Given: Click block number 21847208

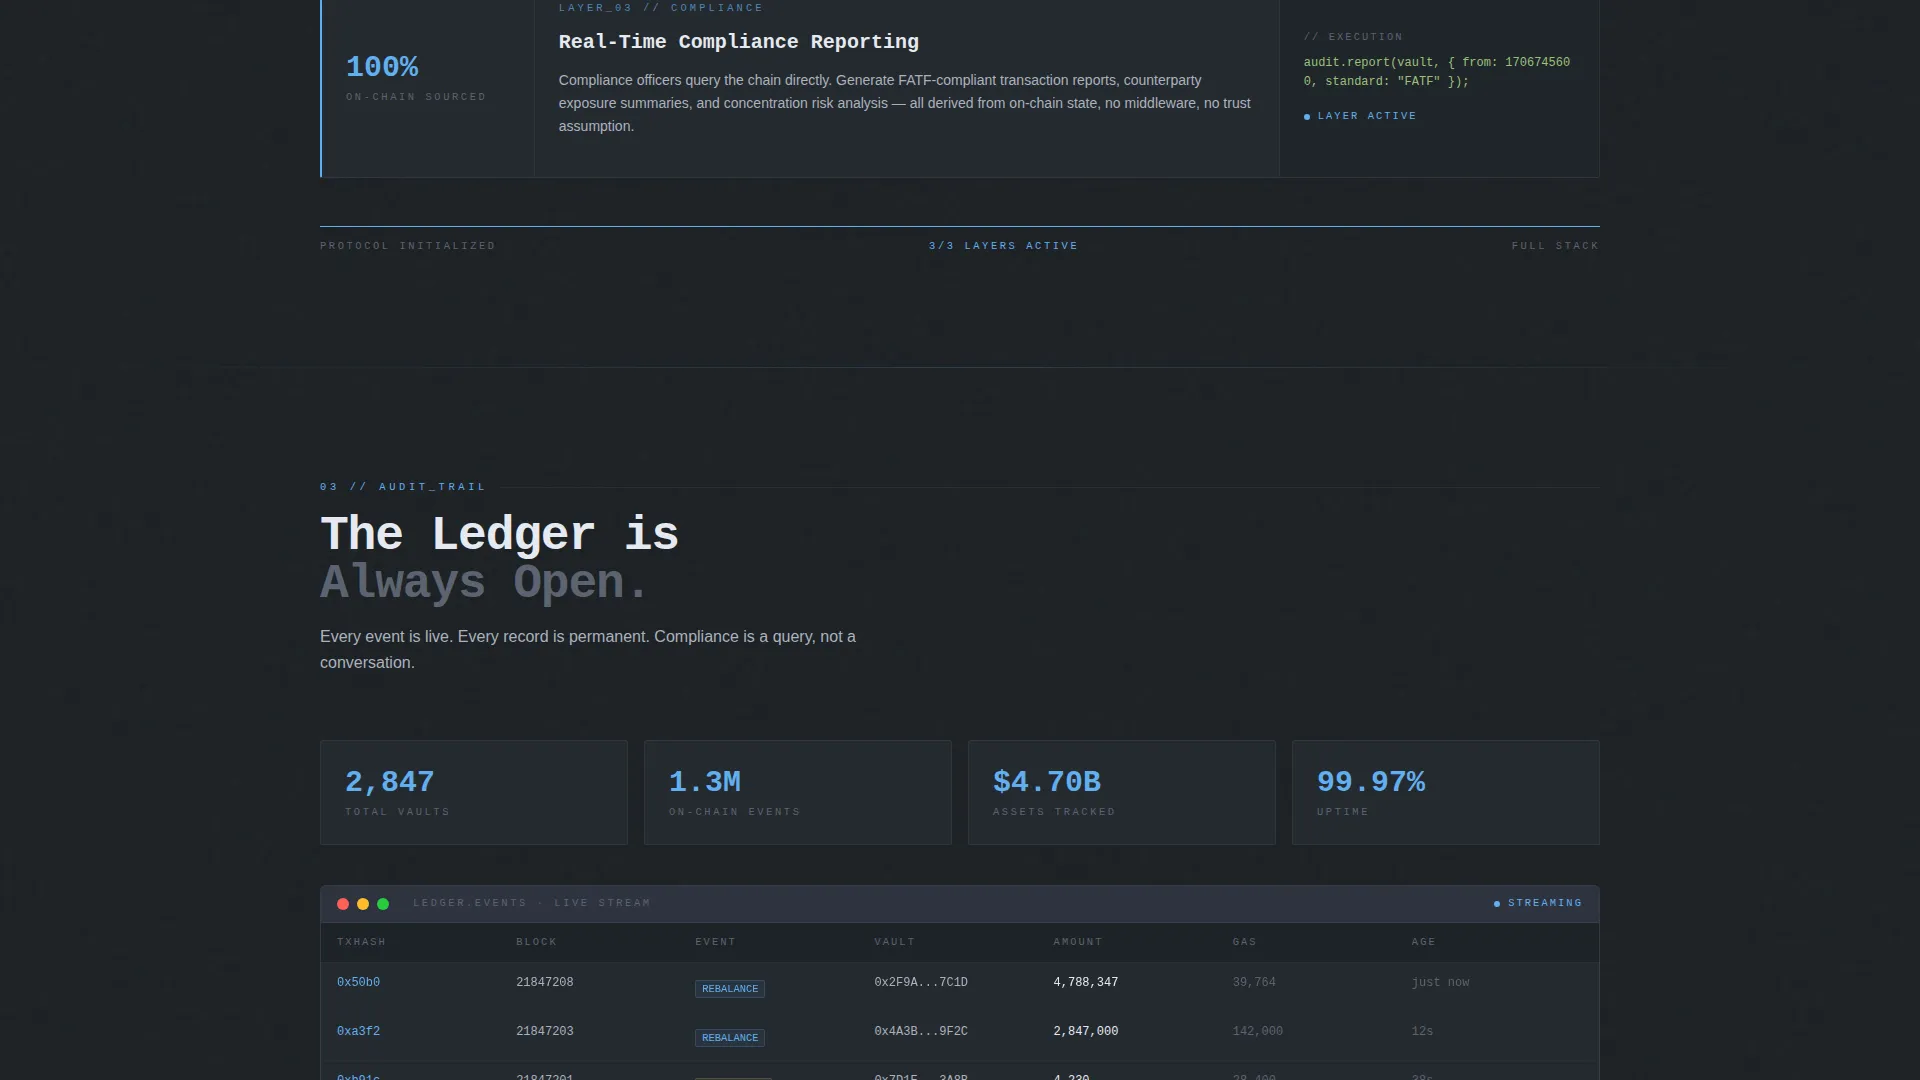Looking at the screenshot, I should 545,982.
